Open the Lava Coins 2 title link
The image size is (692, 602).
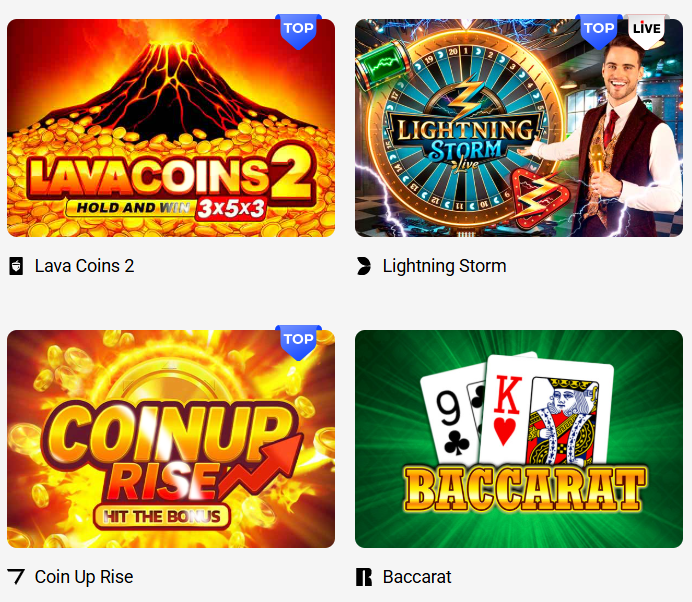pyautogui.click(x=84, y=266)
